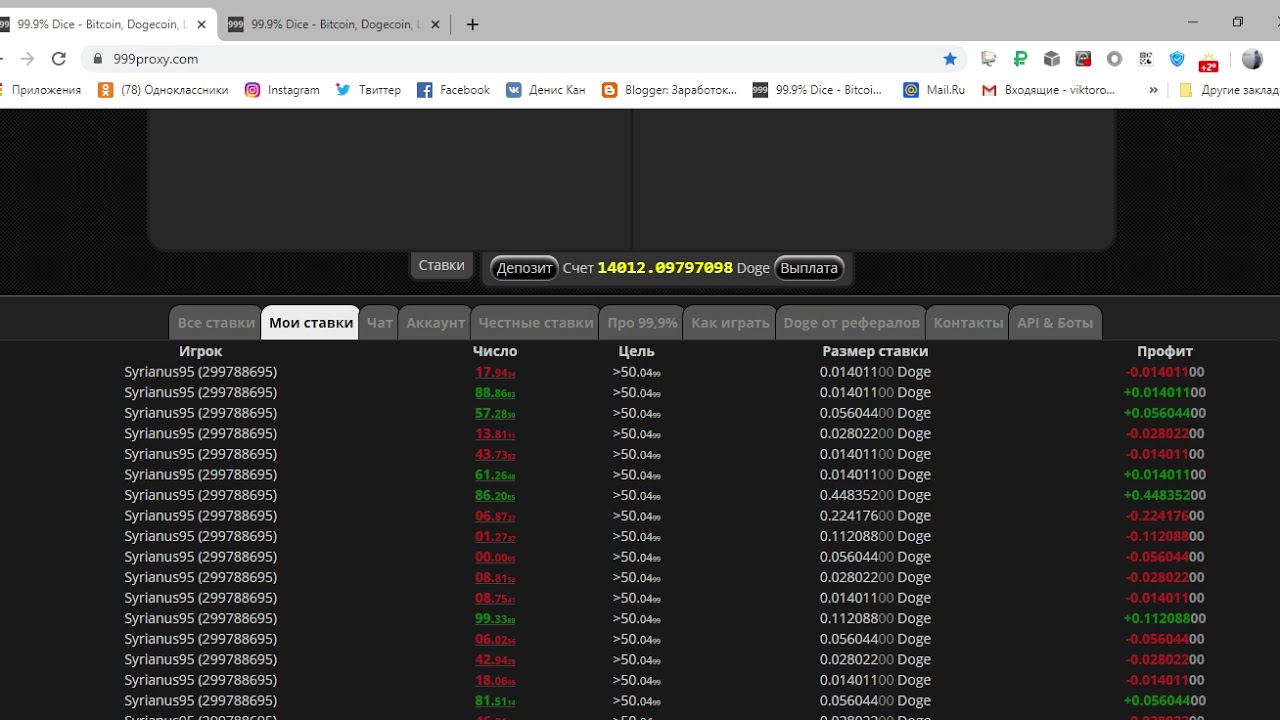Open the weather +2° extension icon
The image size is (1280, 720).
[1208, 61]
